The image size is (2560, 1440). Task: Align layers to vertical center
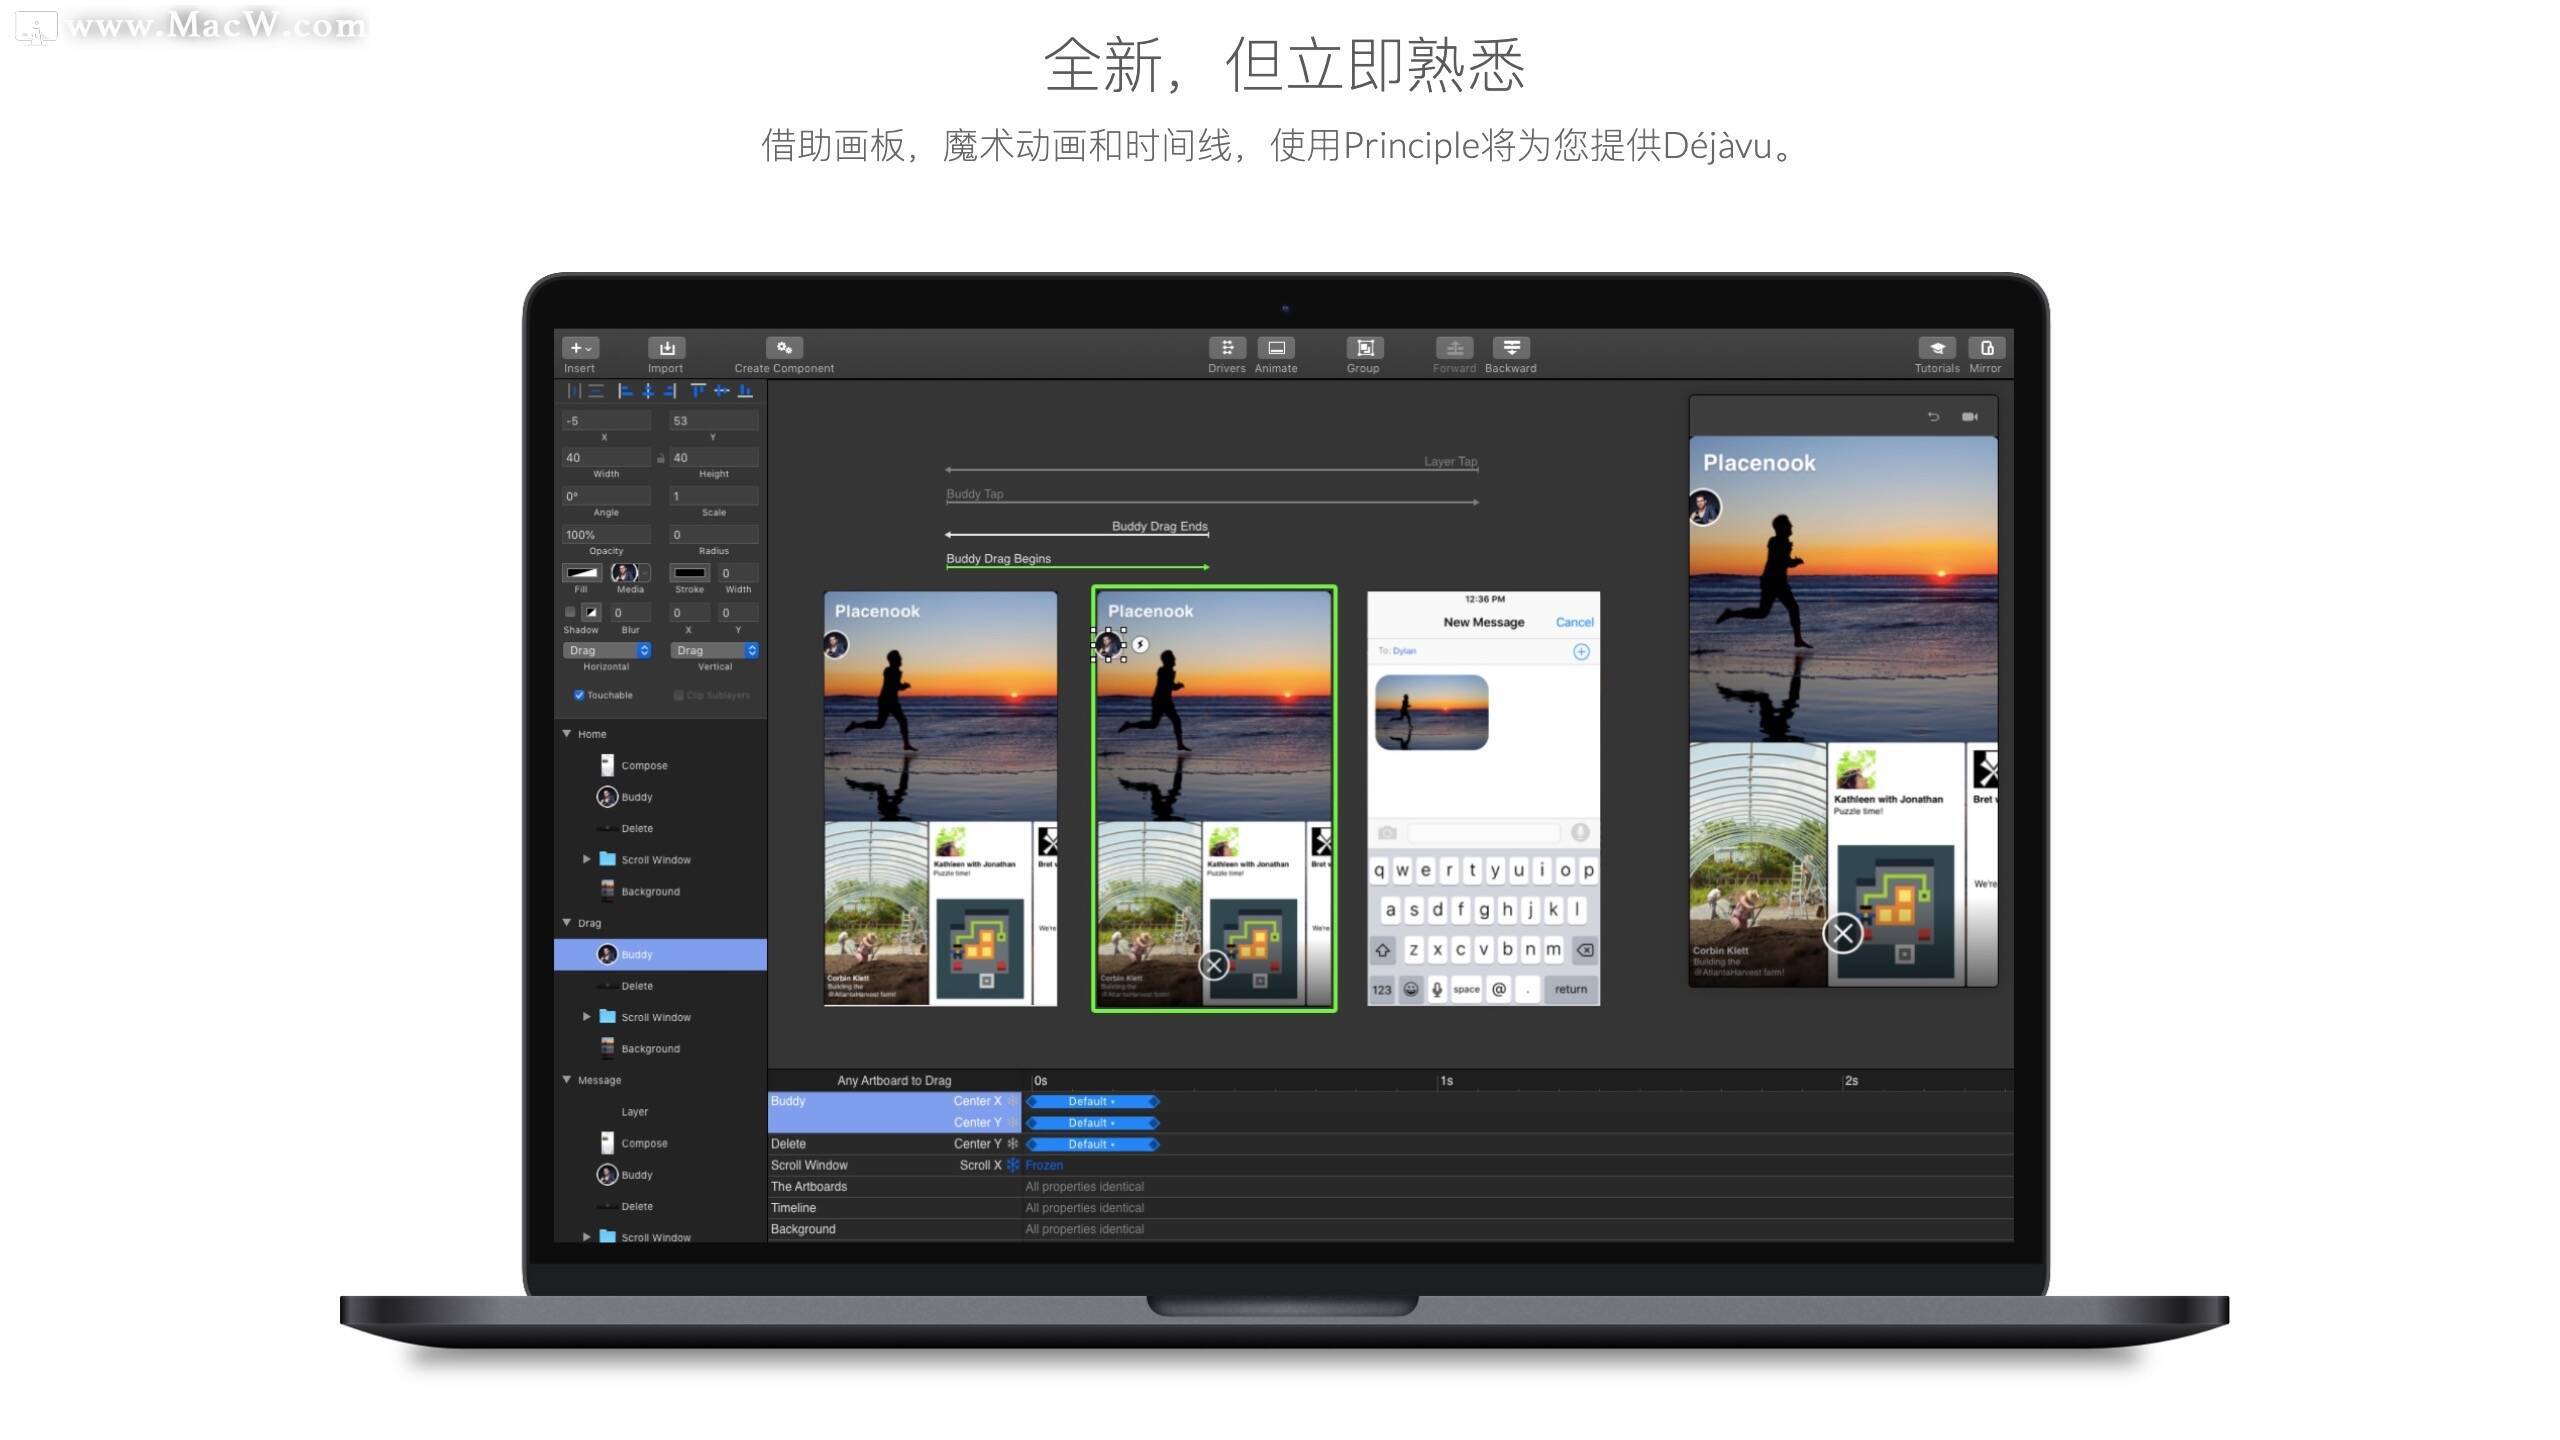click(721, 391)
